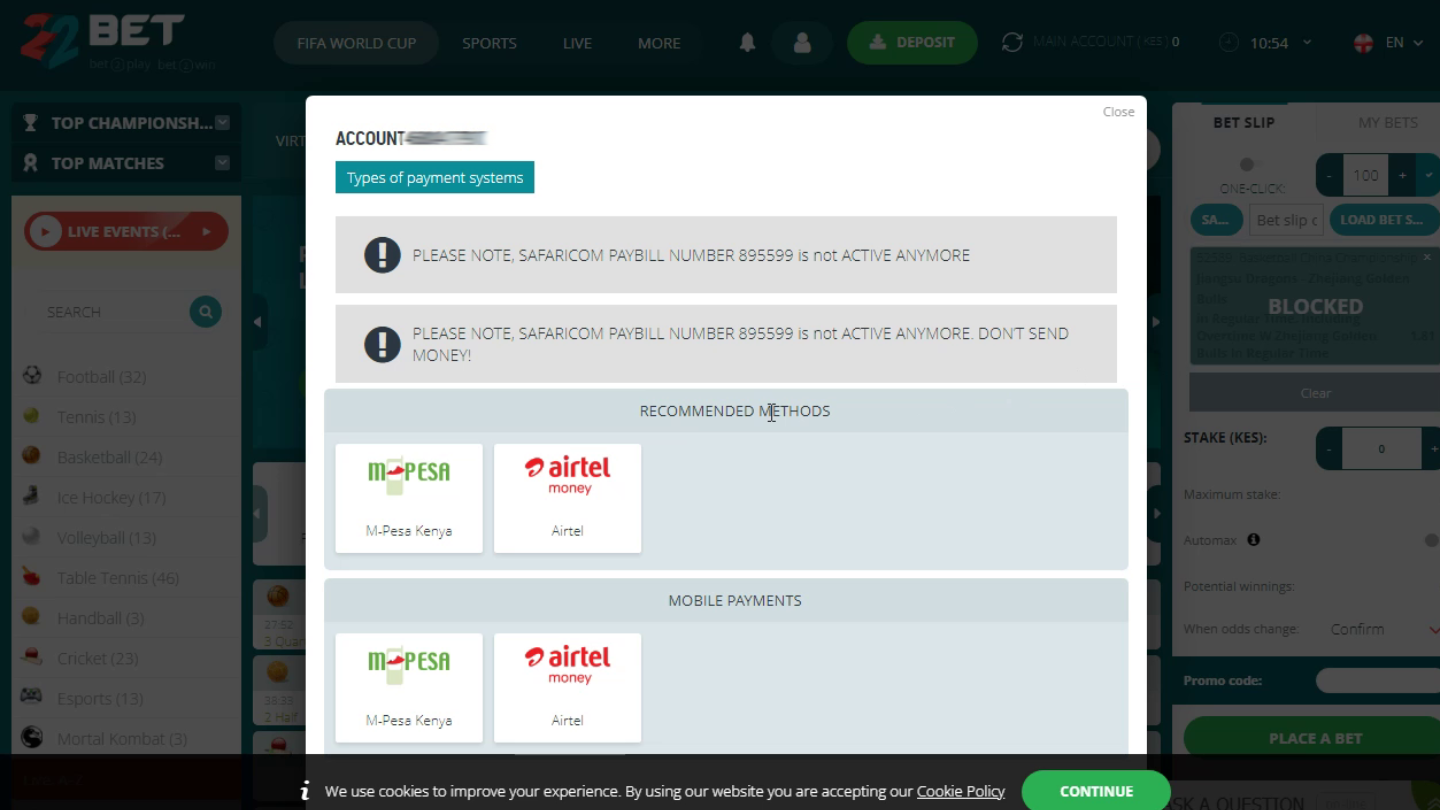
Task: Open the Cookie Policy link
Action: coord(960,791)
